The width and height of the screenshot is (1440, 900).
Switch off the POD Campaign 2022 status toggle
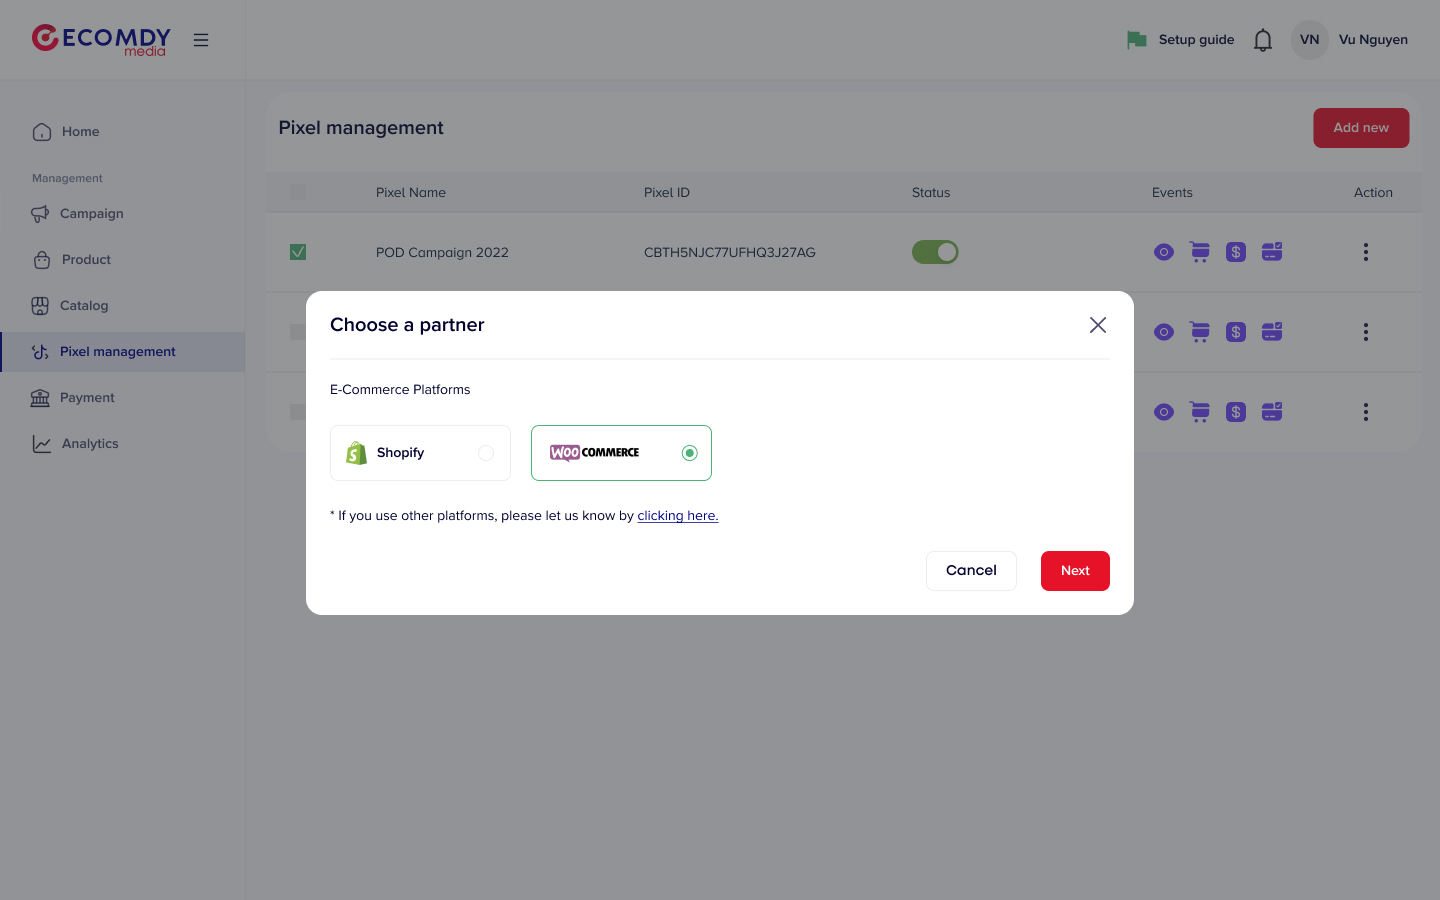(935, 252)
